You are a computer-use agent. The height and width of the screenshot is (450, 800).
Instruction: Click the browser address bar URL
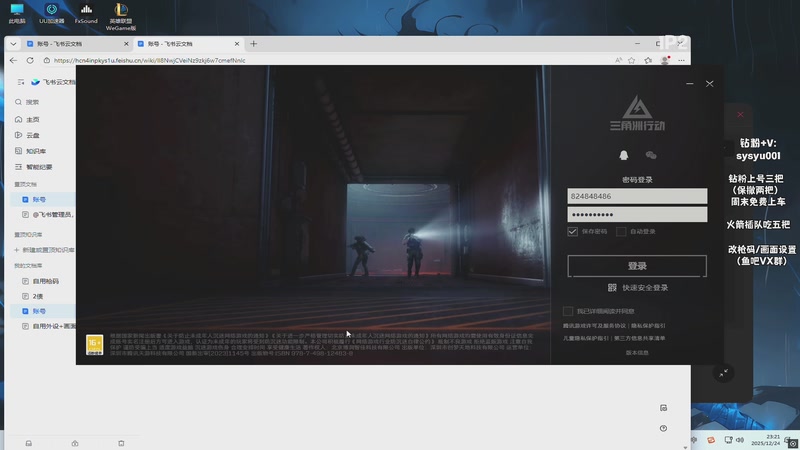tap(149, 60)
